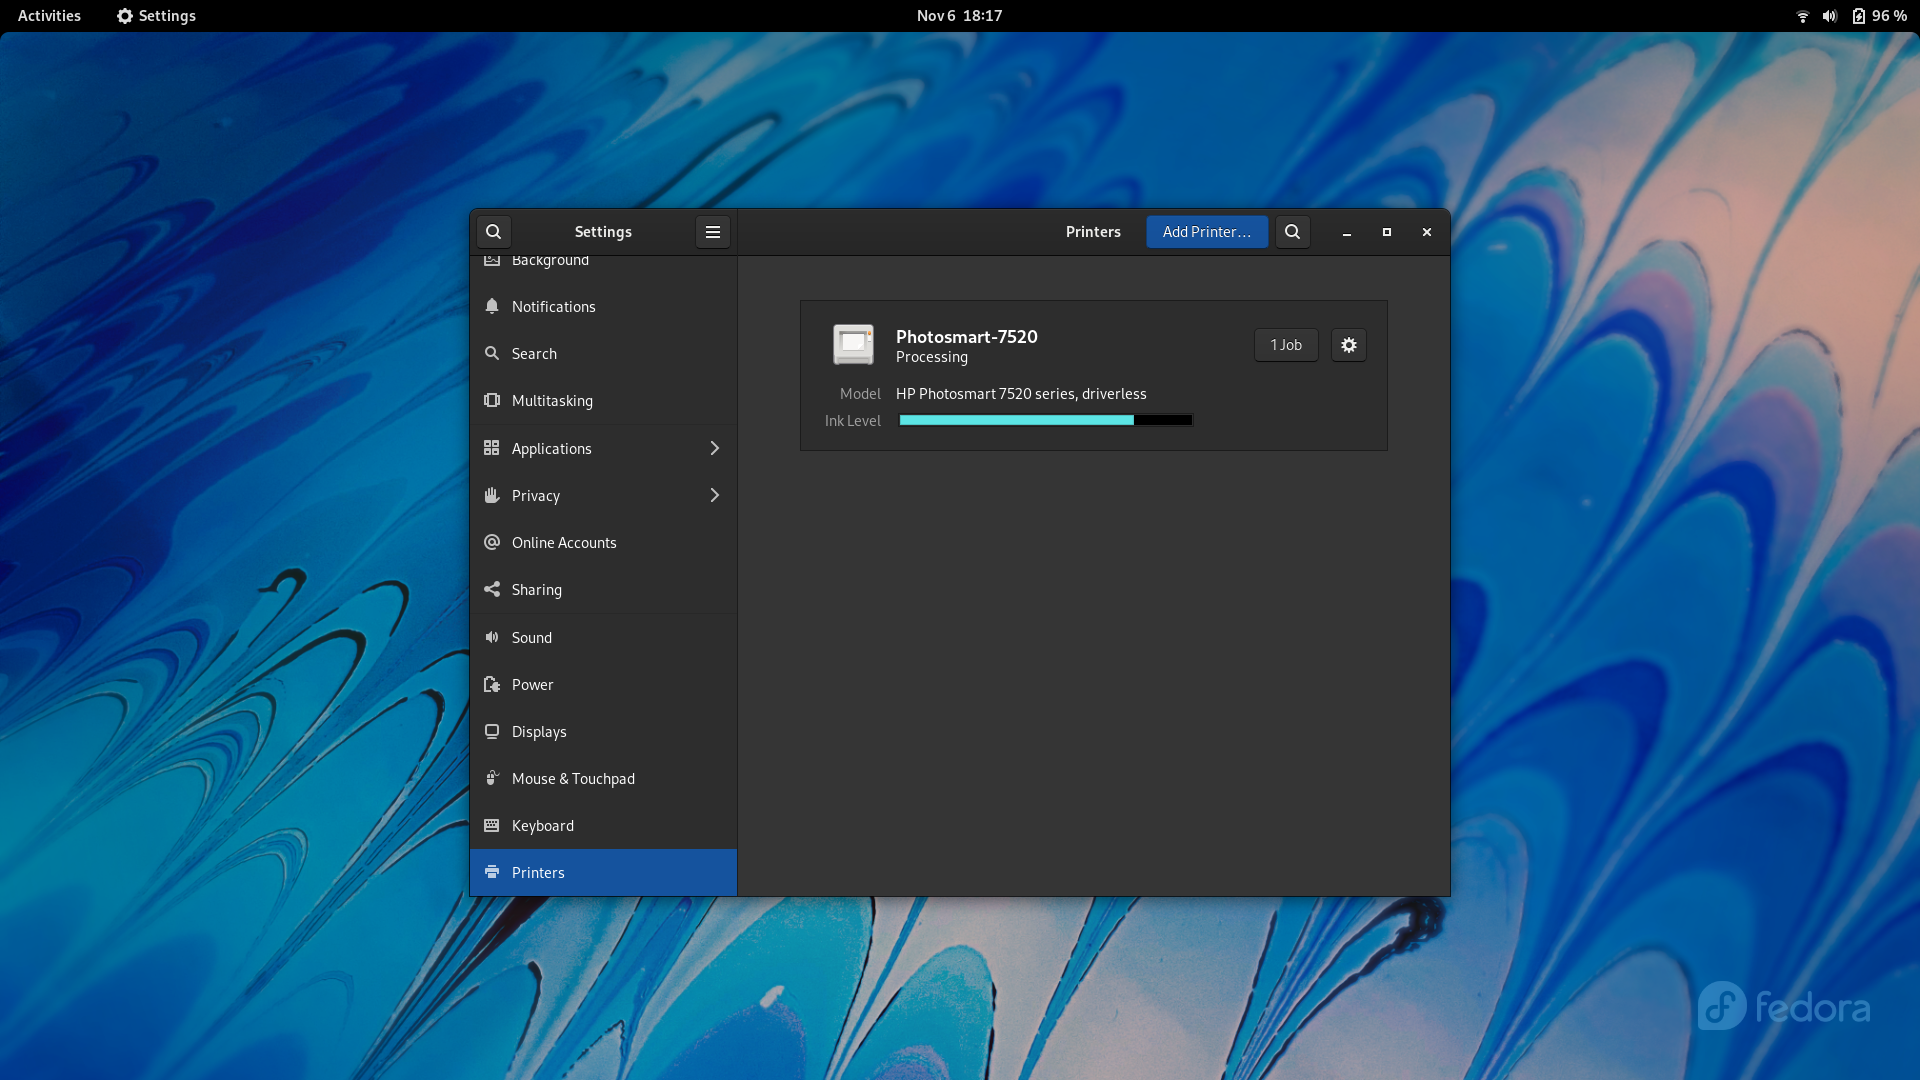The image size is (1920, 1080).
Task: Open Photosmart-7520 printer options gear
Action: tap(1349, 345)
